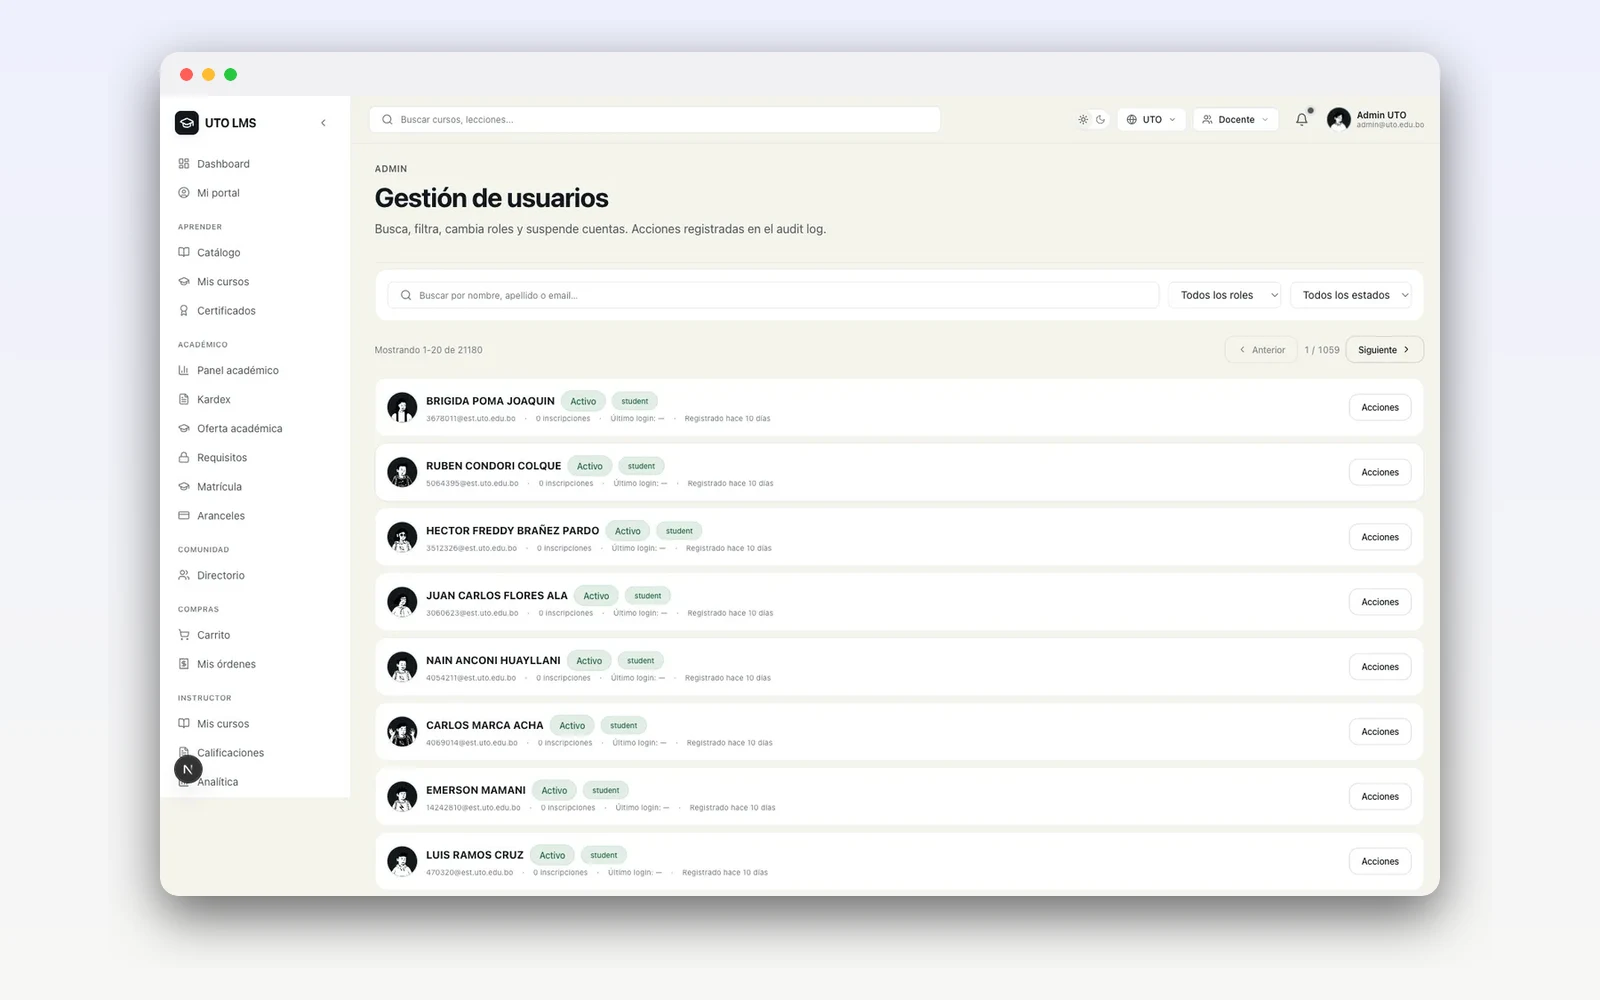Focus the Buscar por nombre search field
This screenshot has height=1000, width=1600.
tap(773, 295)
